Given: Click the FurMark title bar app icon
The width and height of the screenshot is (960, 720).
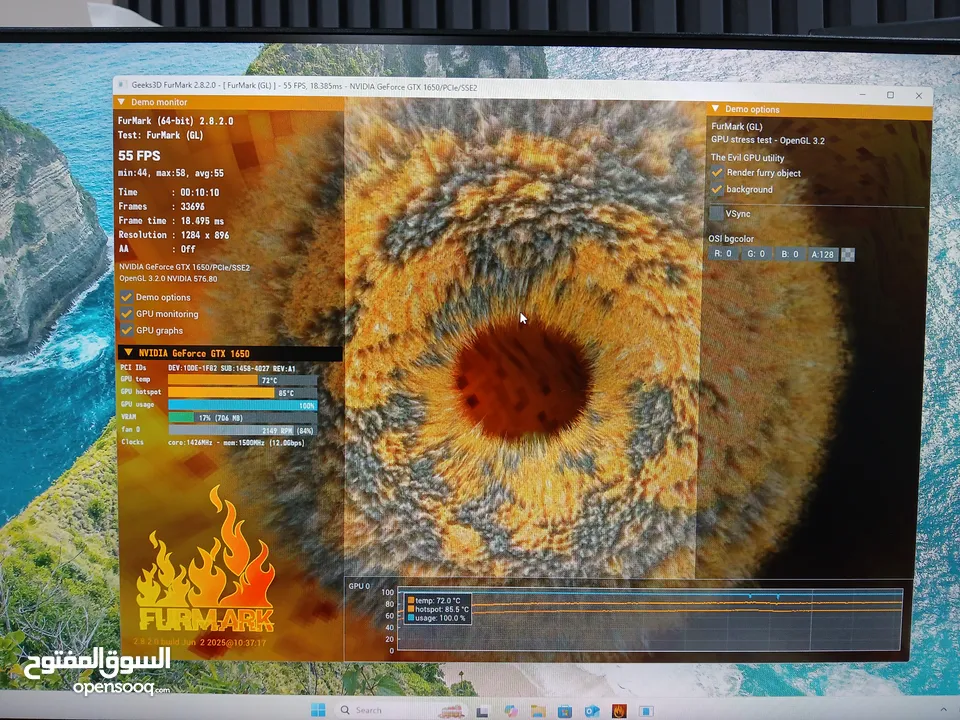Looking at the screenshot, I should point(121,84).
